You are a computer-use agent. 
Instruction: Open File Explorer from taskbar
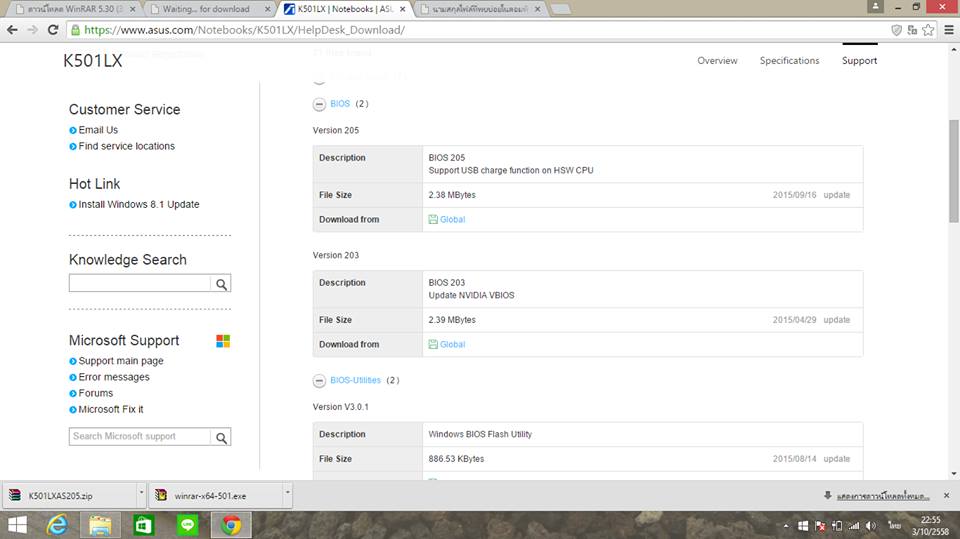pos(100,525)
